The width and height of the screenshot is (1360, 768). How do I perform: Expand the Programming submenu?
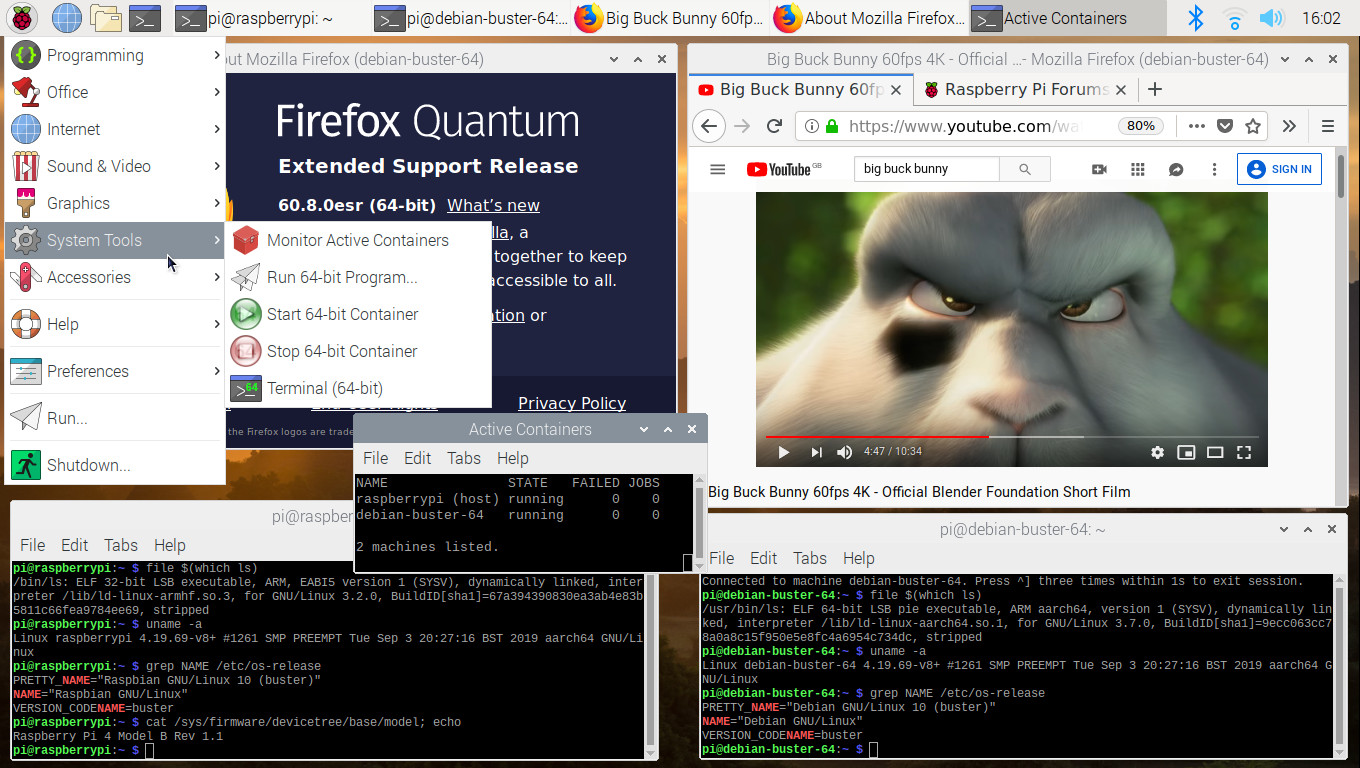click(115, 55)
